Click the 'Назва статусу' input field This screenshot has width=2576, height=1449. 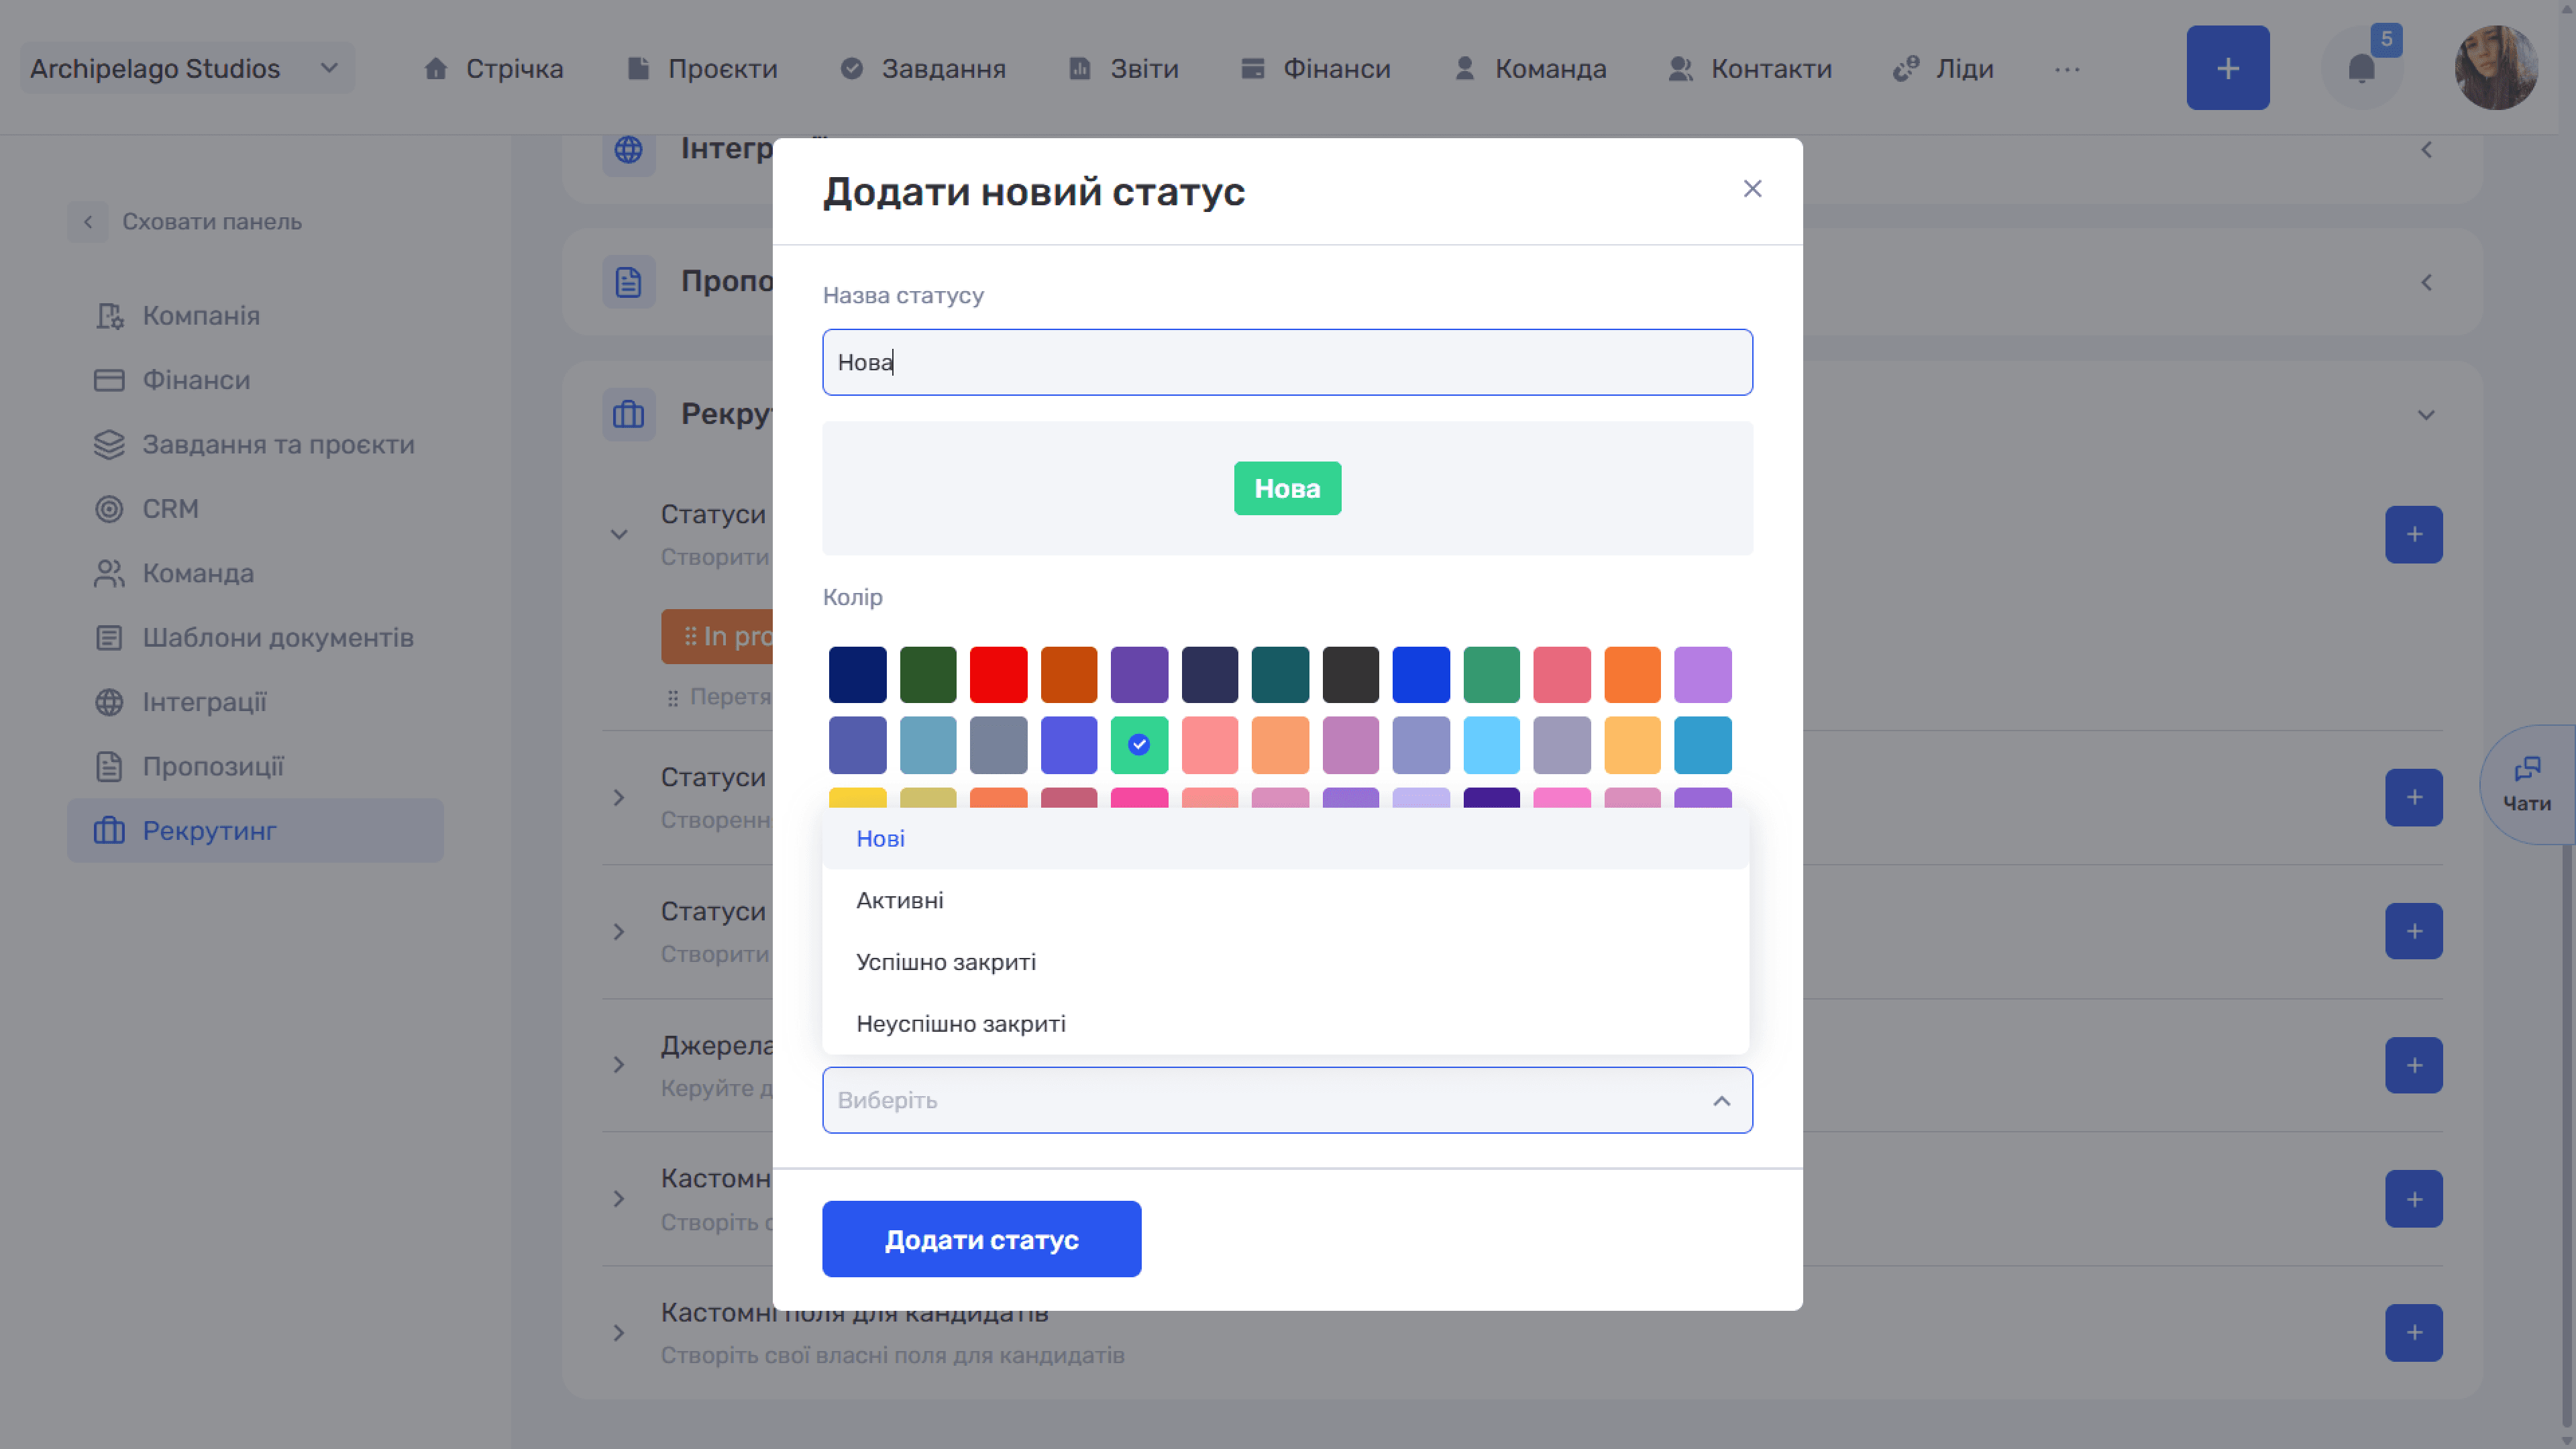tap(1287, 362)
